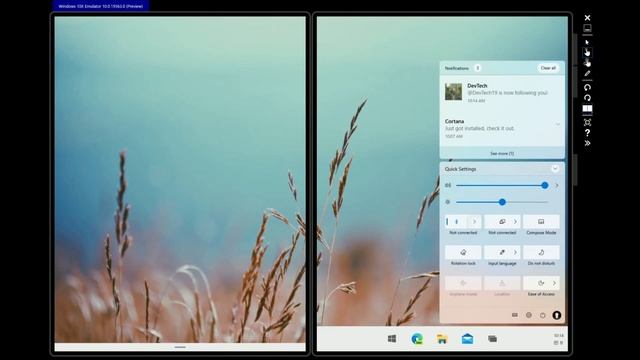The image size is (640, 360).
Task: Open the Cortana notification
Action: pos(502,128)
